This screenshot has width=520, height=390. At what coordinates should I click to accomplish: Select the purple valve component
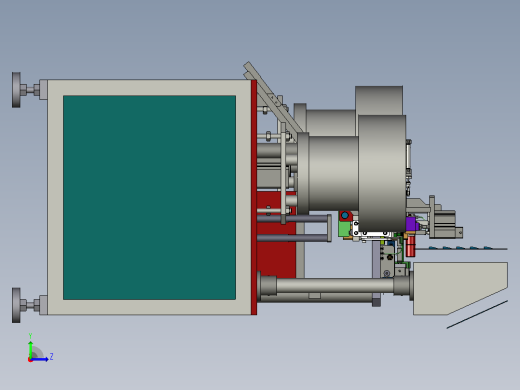tap(412, 224)
